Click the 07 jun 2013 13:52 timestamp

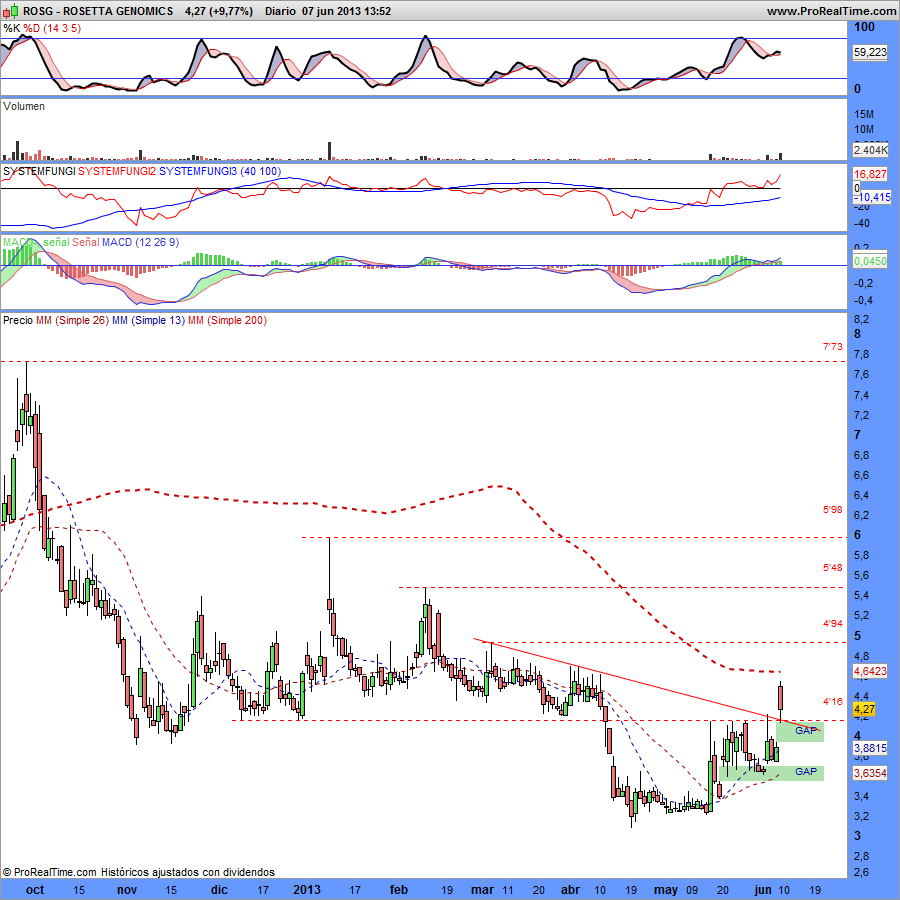(x=347, y=11)
